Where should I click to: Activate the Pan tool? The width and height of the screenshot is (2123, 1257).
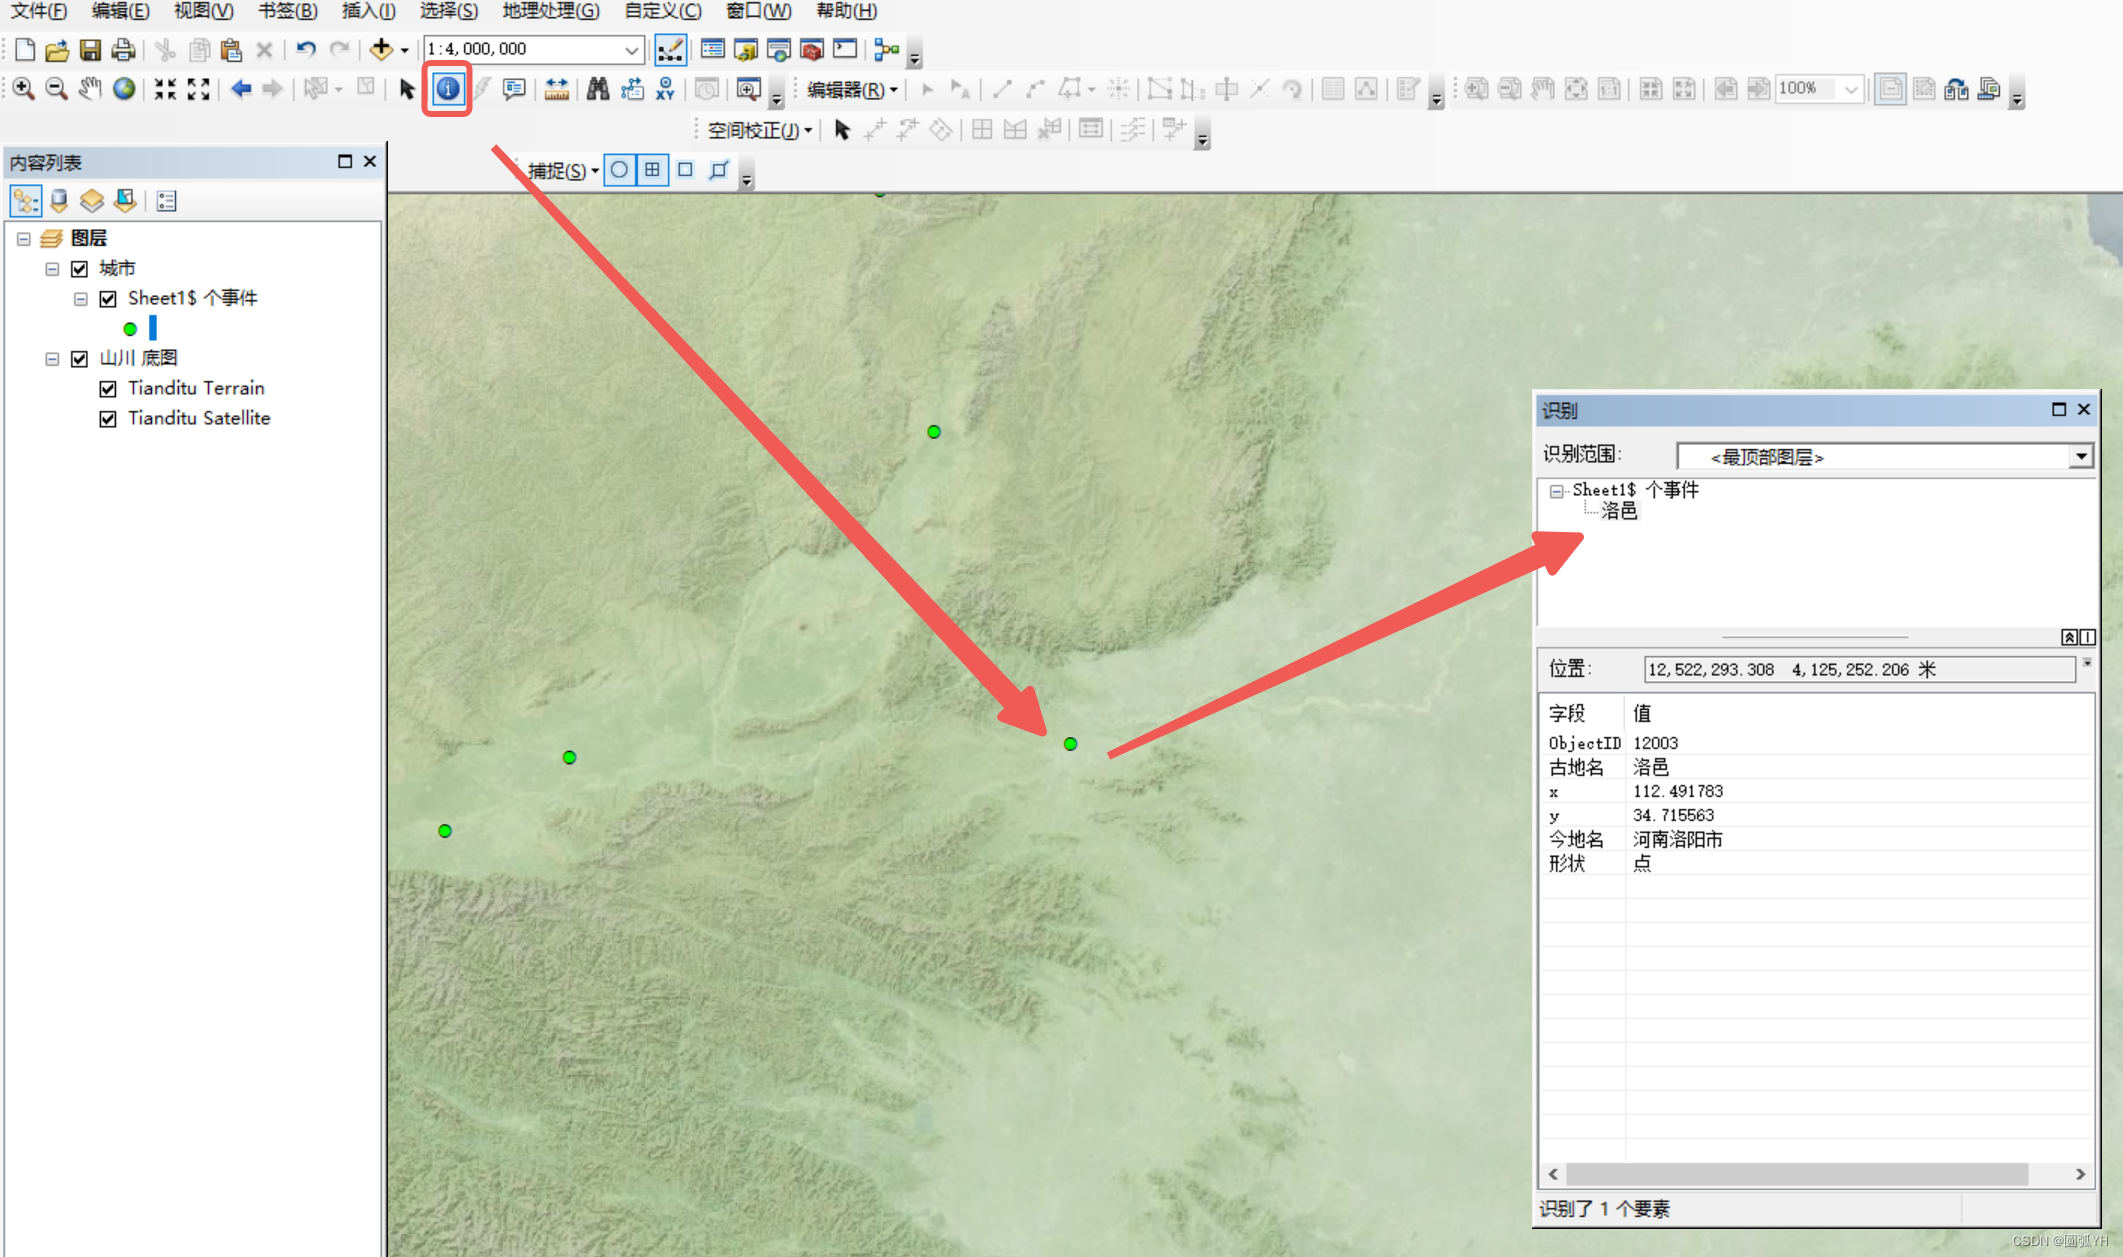[x=89, y=88]
